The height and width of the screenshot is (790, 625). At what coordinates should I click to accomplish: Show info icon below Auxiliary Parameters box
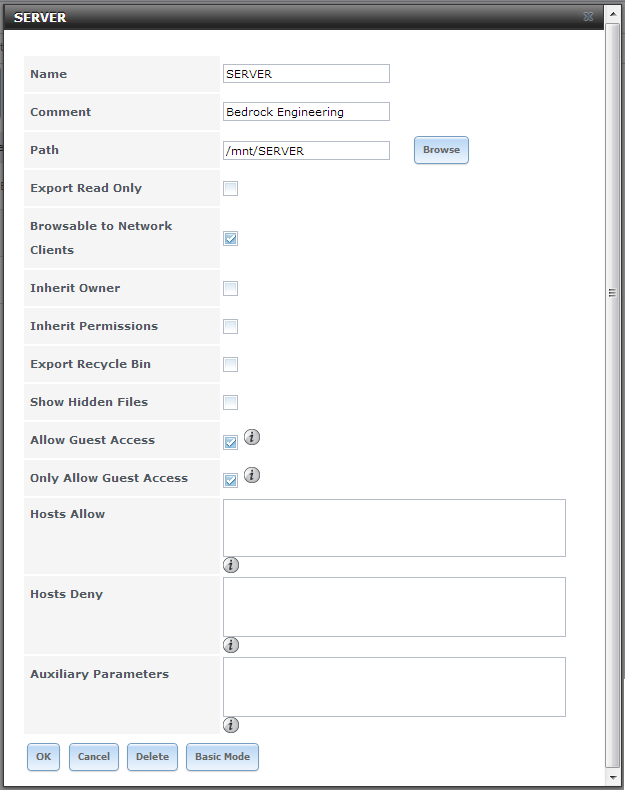(x=231, y=725)
